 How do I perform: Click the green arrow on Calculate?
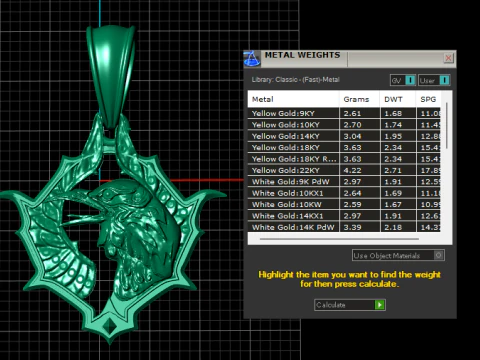pyautogui.click(x=380, y=305)
